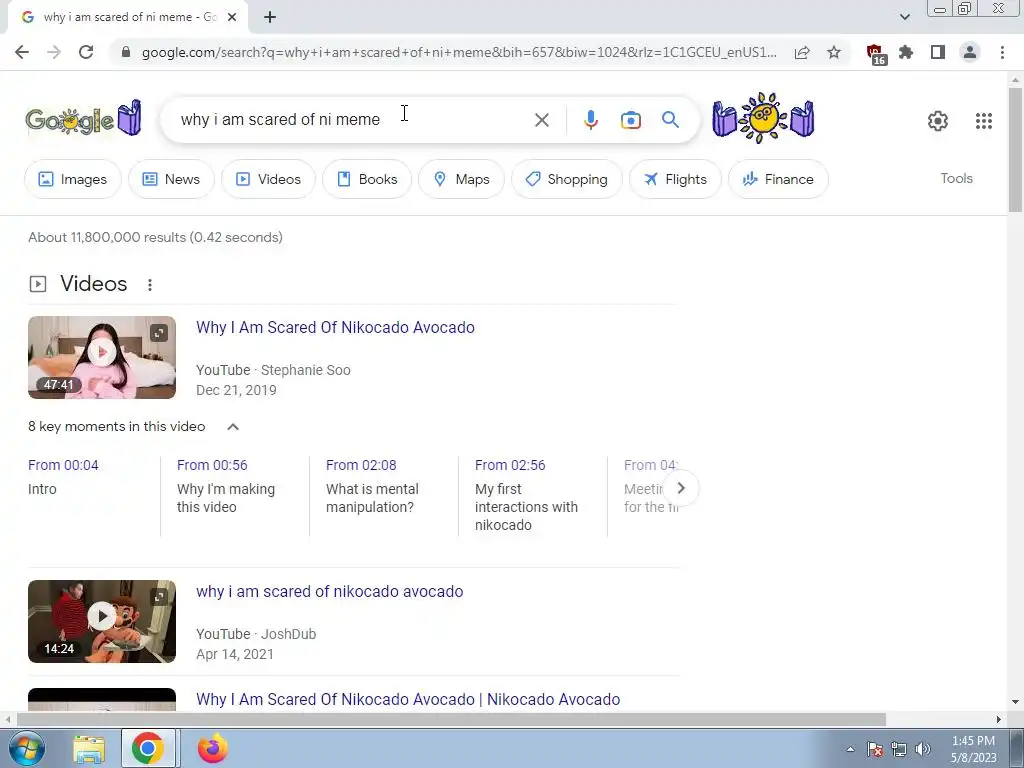Go forward with the forward arrow

point(54,52)
